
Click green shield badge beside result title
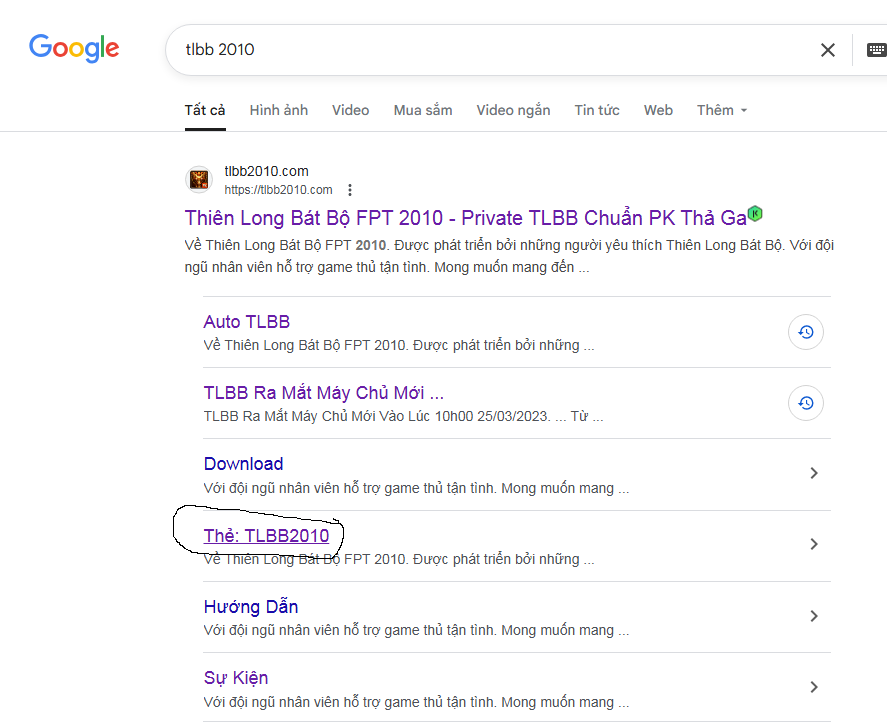coord(755,214)
